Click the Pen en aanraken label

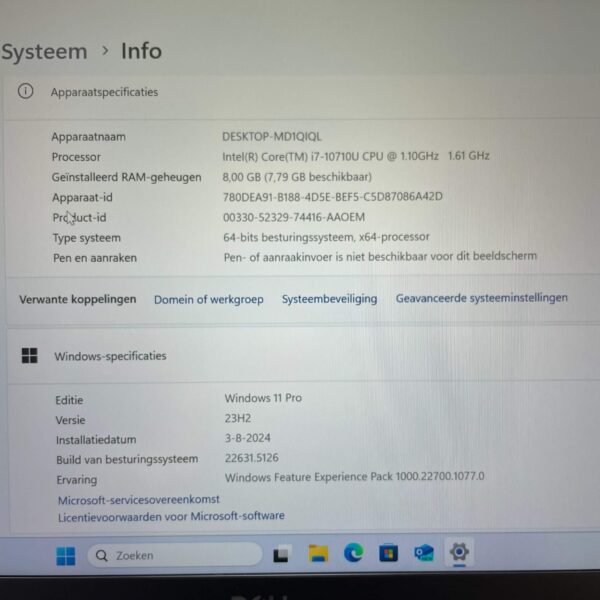coord(95,258)
